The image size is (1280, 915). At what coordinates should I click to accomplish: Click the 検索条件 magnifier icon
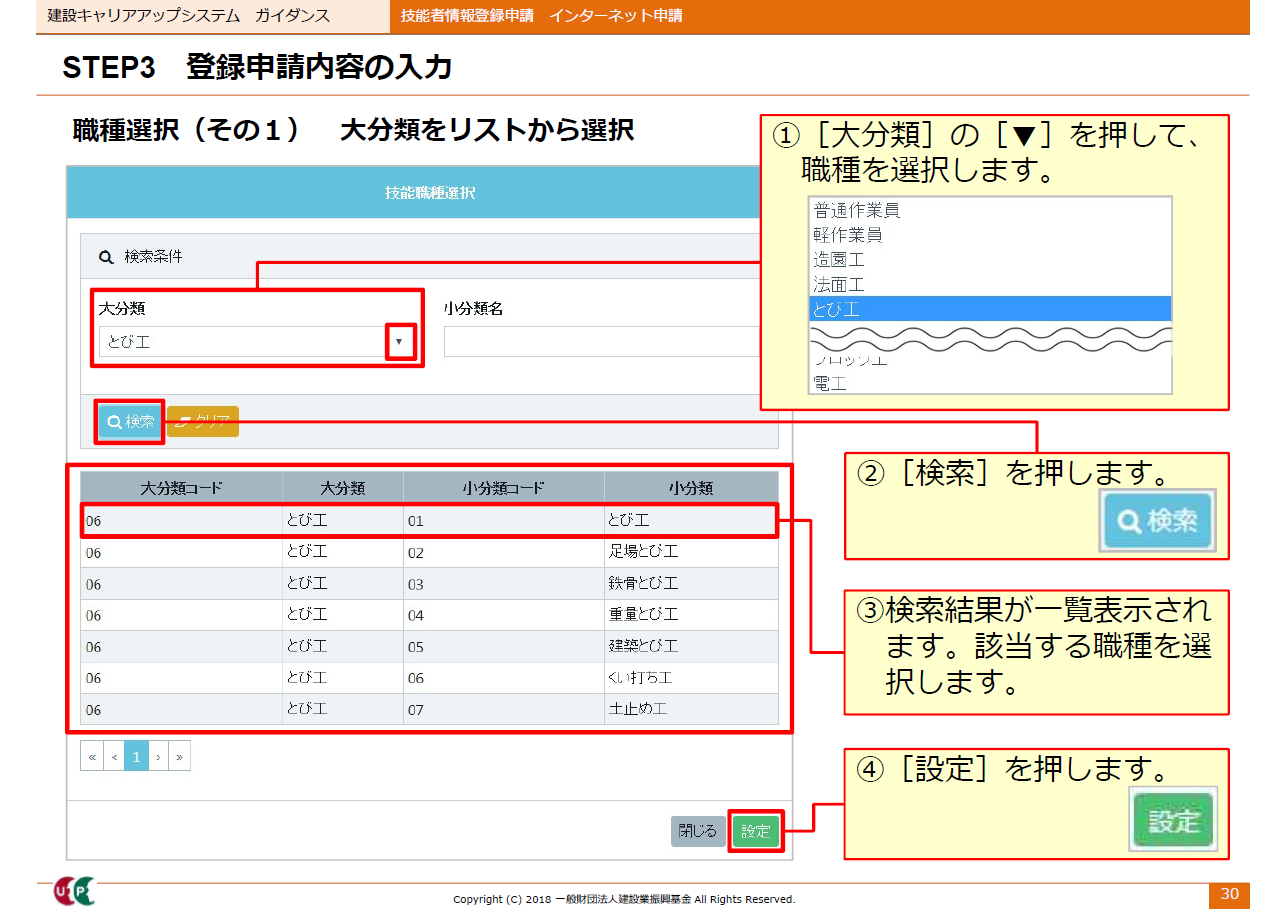click(106, 257)
